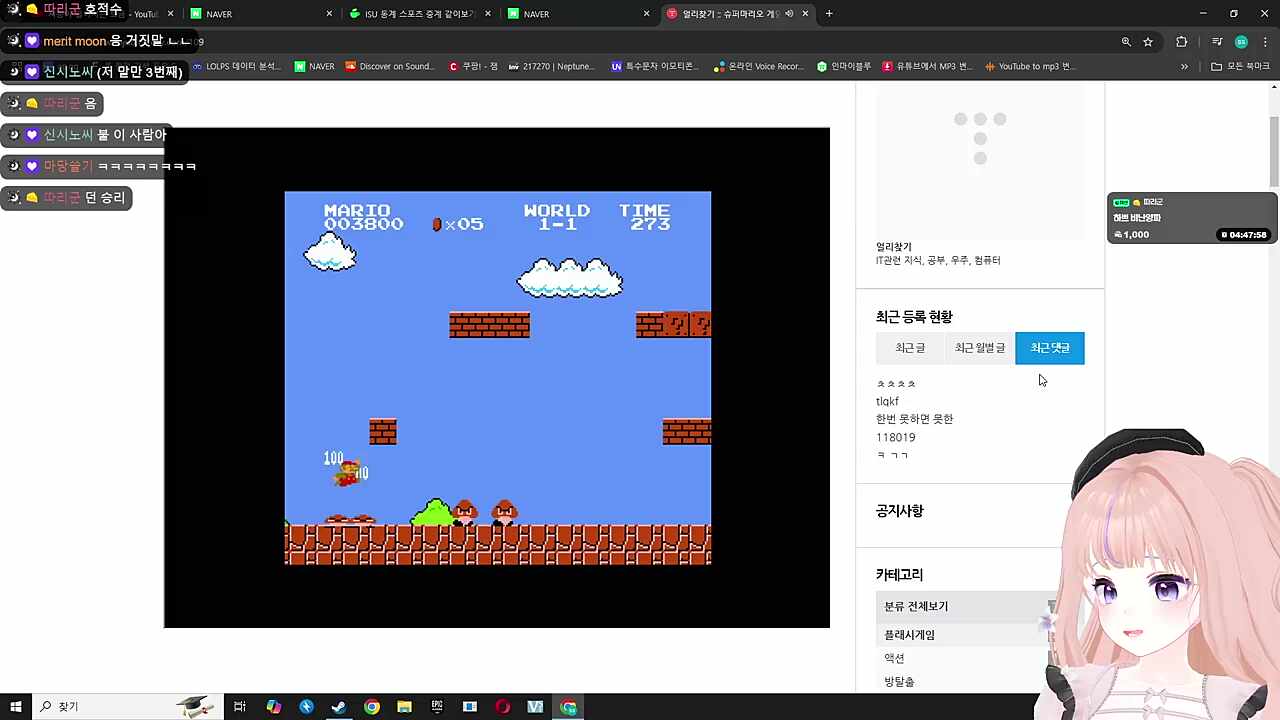
Task: Open the 217270 | Neptune bookmark
Action: click(x=552, y=66)
